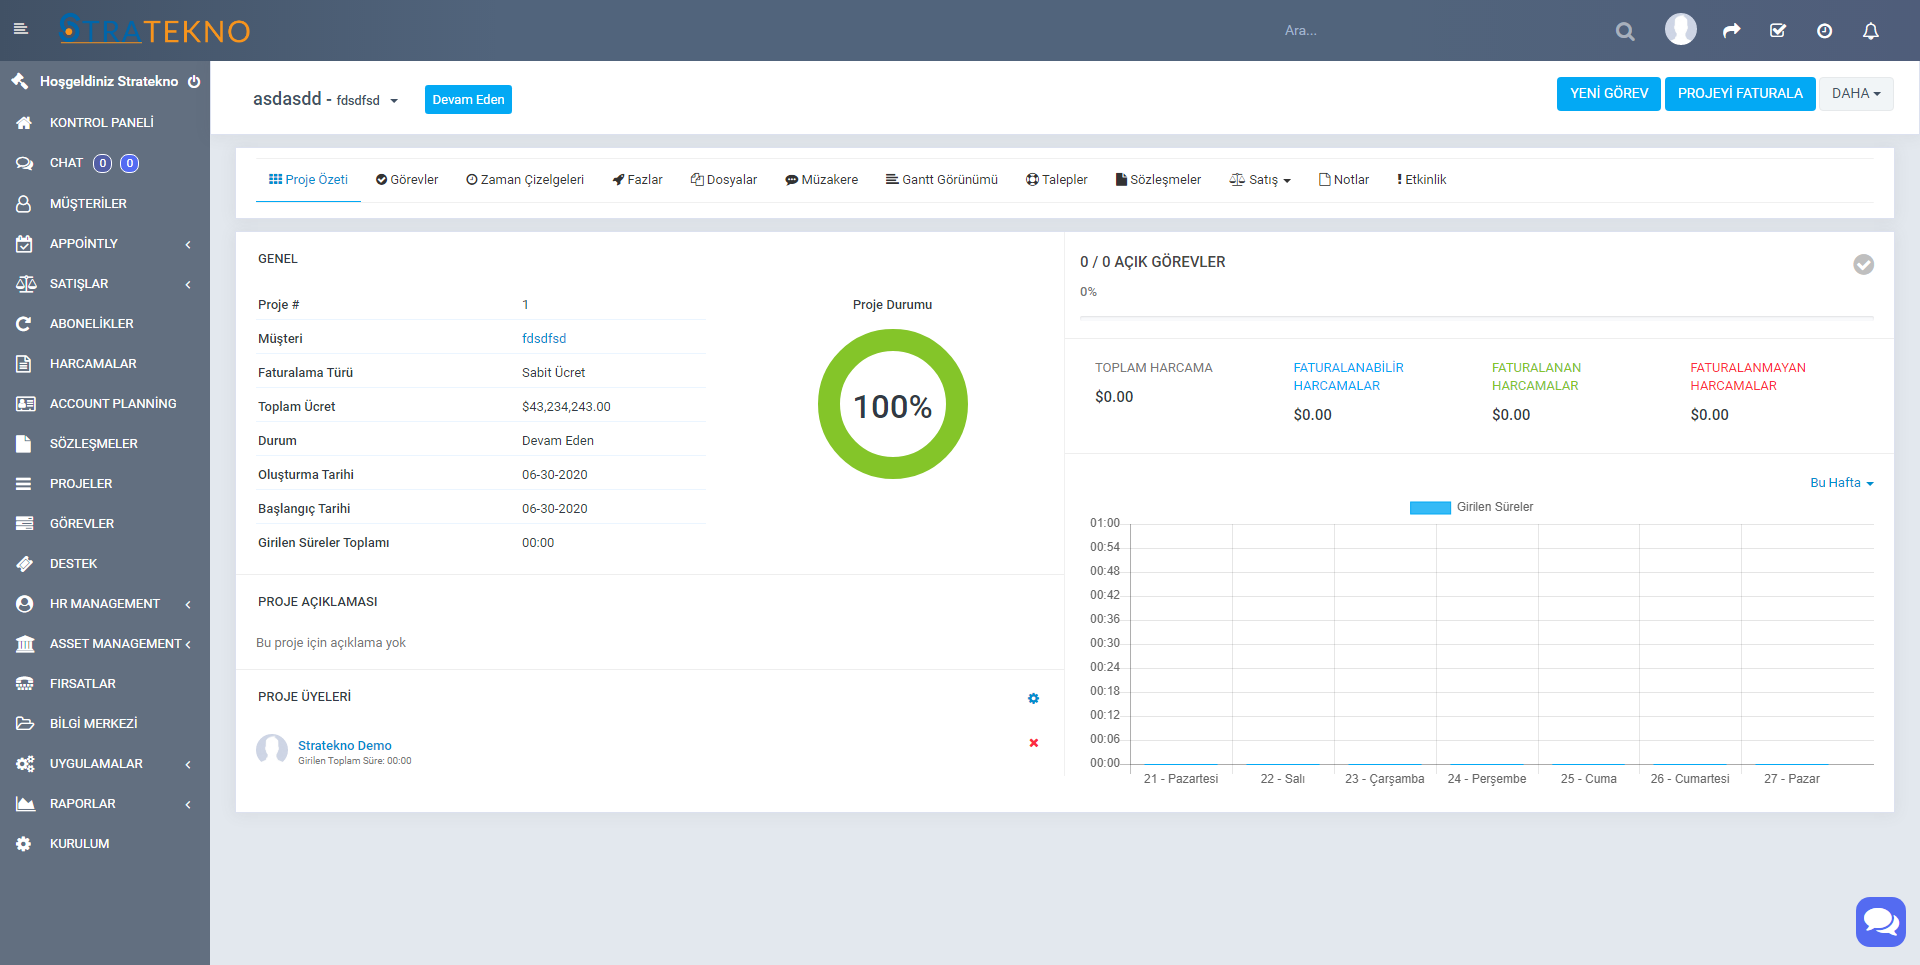Click the Müşteriler user icon
This screenshot has width=1920, height=965.
pos(24,203)
